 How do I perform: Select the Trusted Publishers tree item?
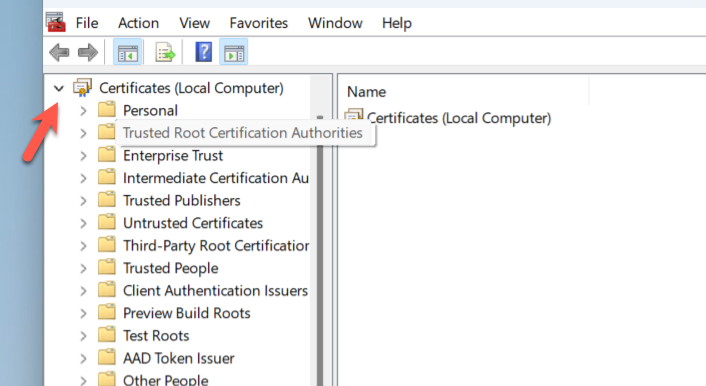182,200
